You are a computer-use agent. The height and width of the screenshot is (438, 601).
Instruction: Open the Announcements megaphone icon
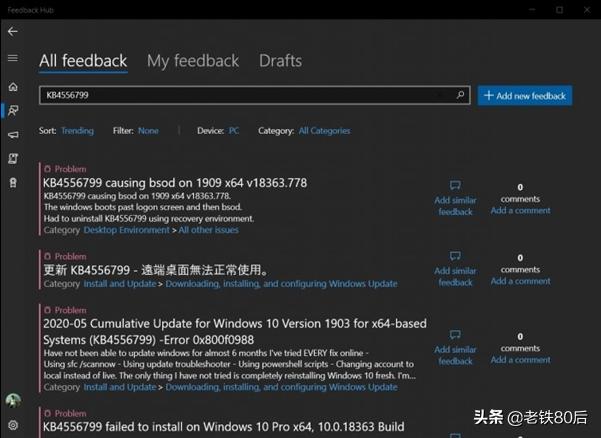coord(13,135)
